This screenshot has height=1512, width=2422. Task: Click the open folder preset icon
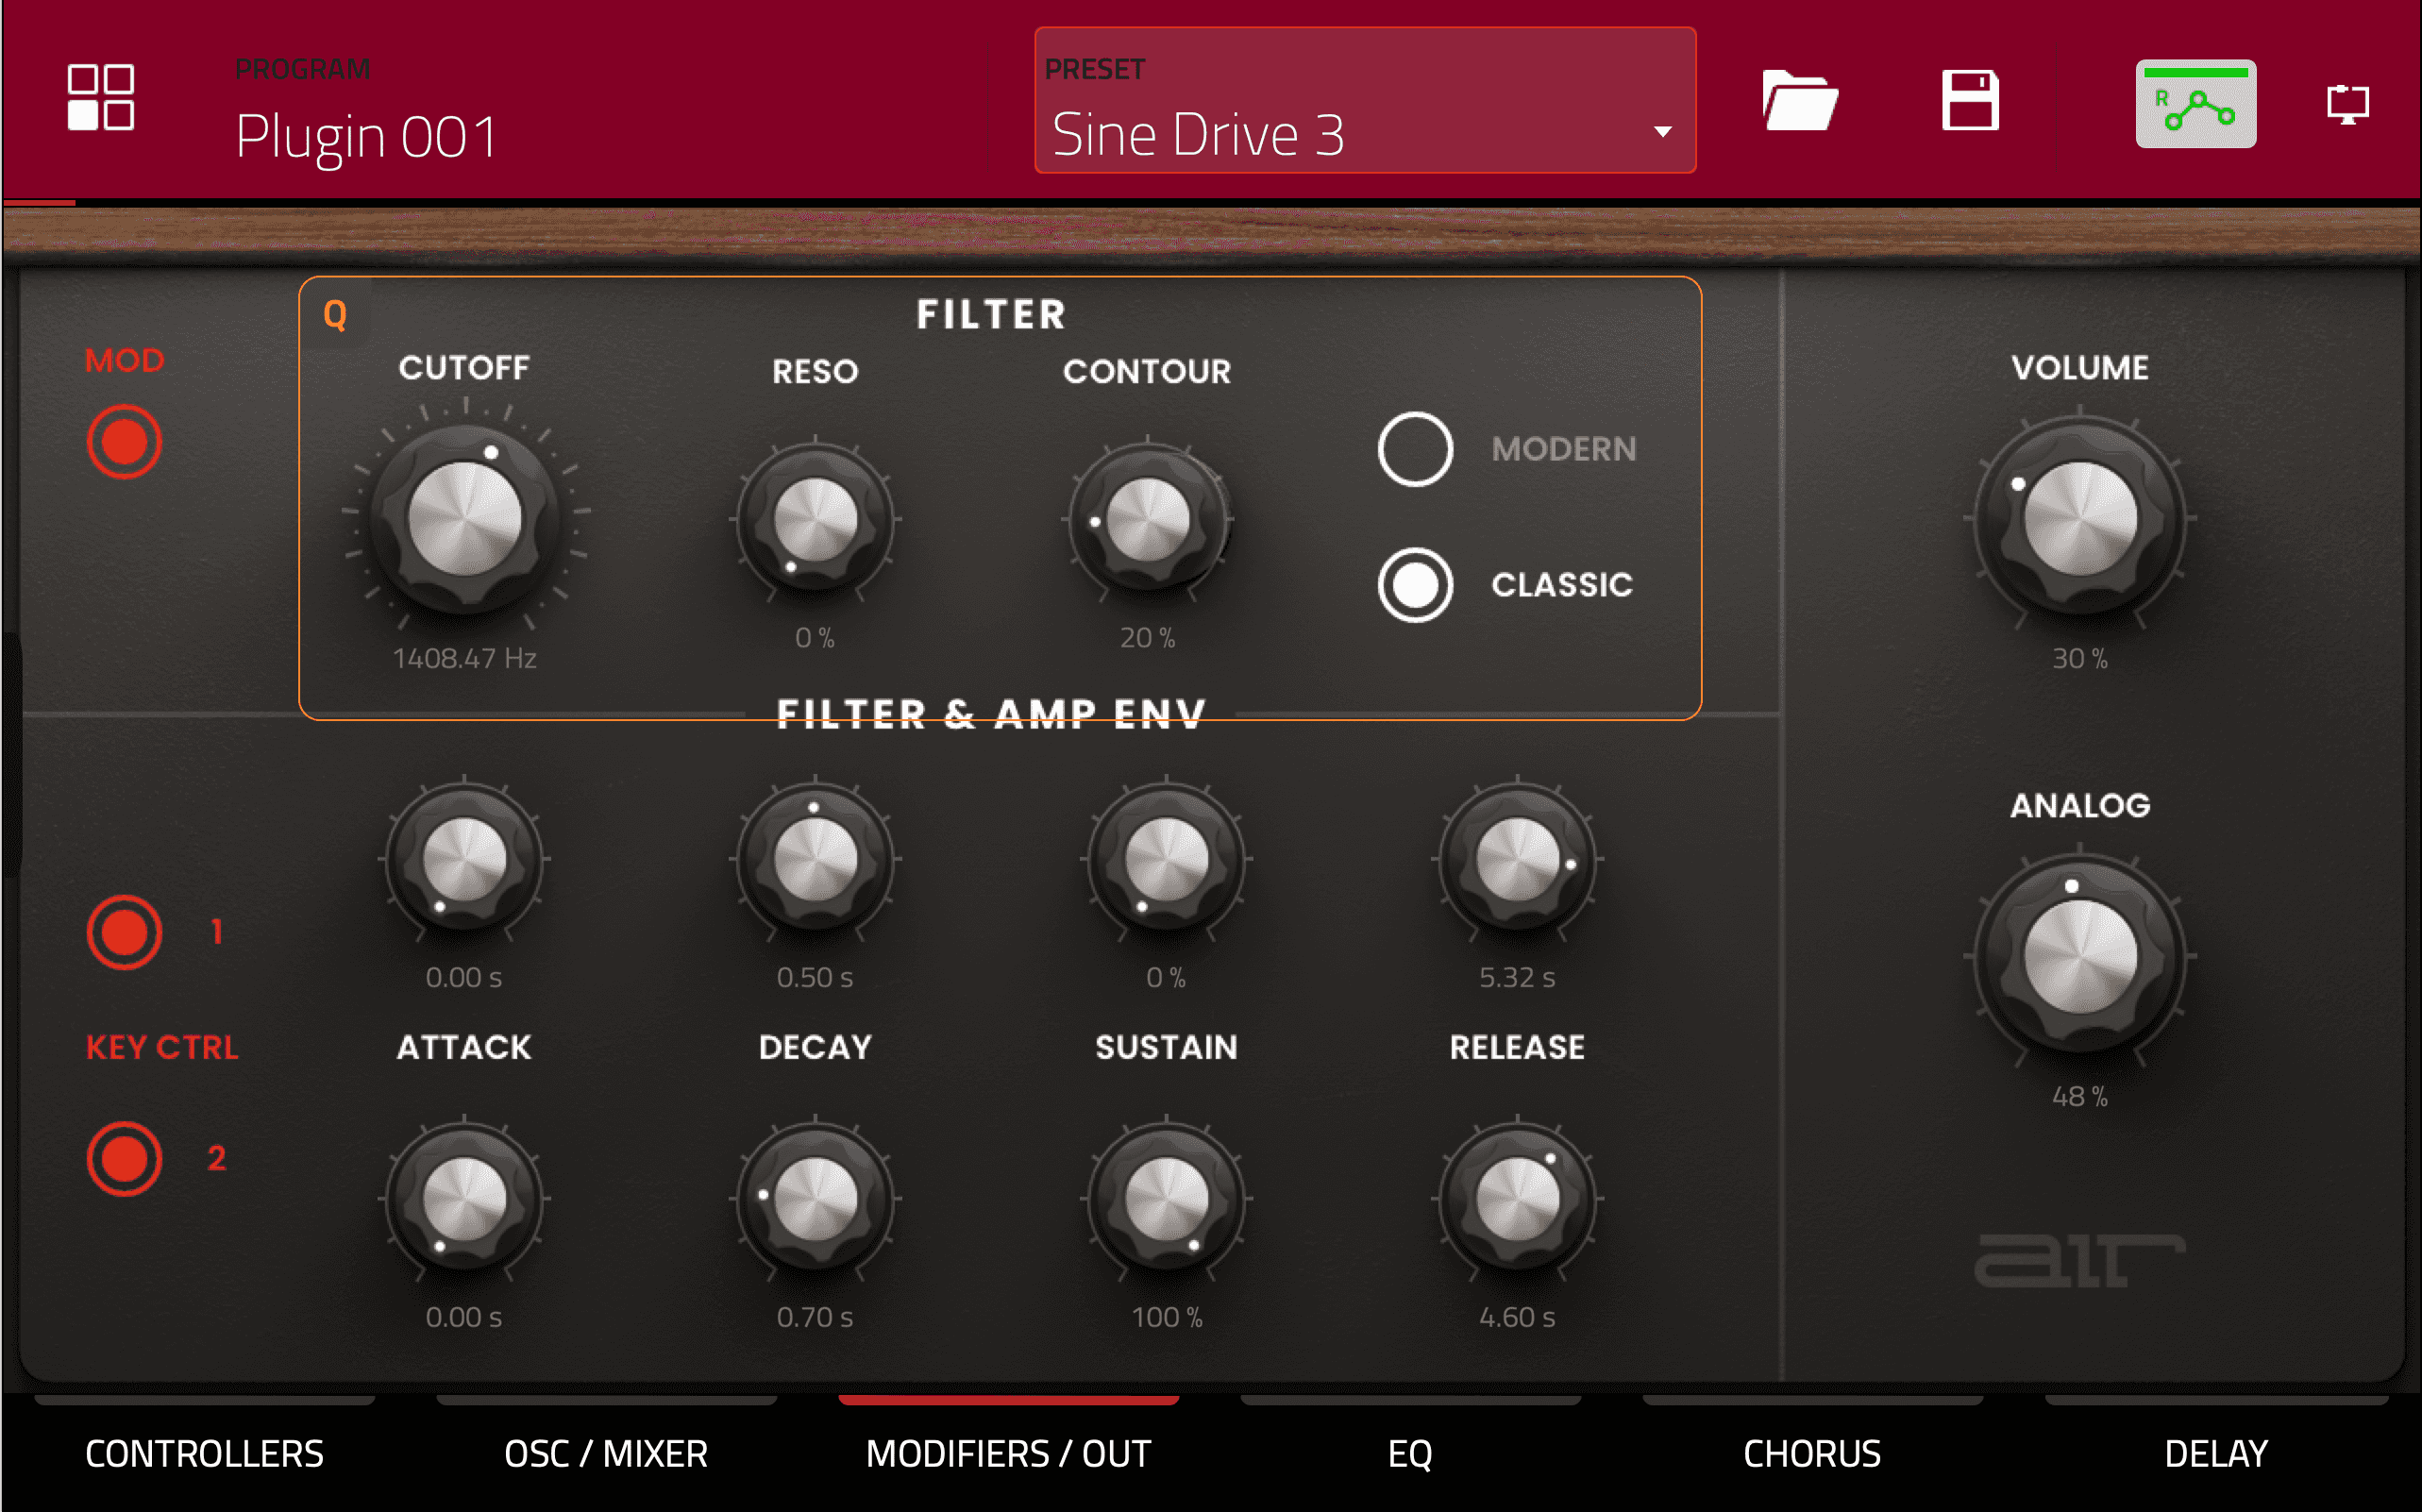(1799, 101)
